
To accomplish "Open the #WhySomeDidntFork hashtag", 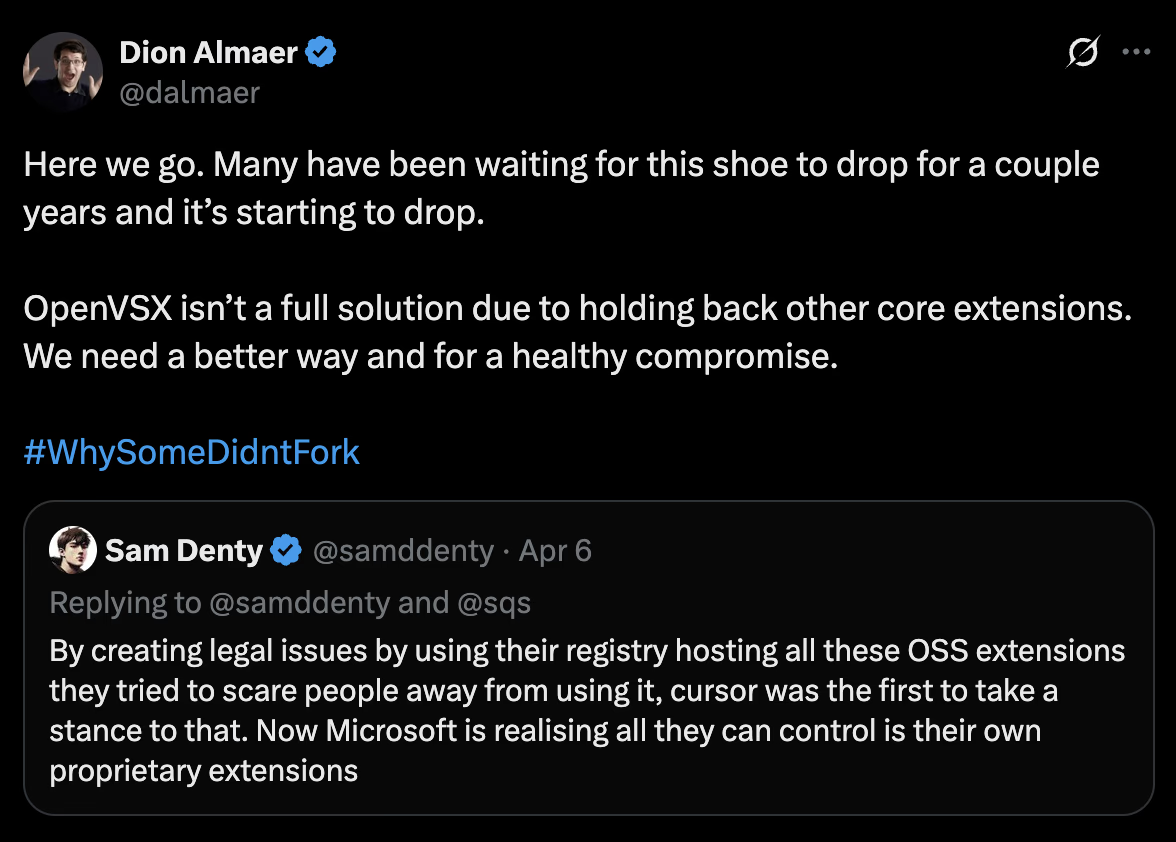I will coord(191,452).
